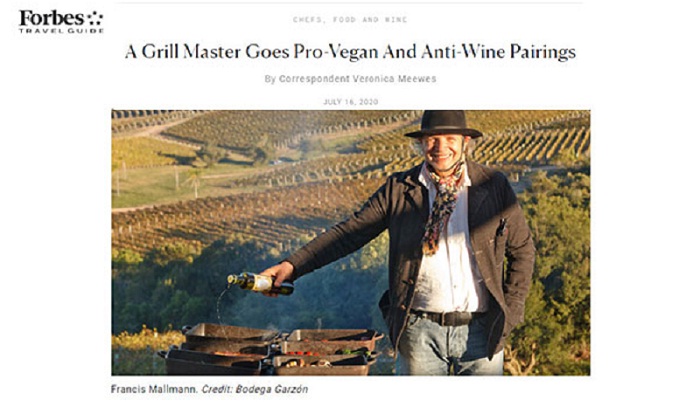
Task: Click the thin divider line above the category
Action: [350, 3]
